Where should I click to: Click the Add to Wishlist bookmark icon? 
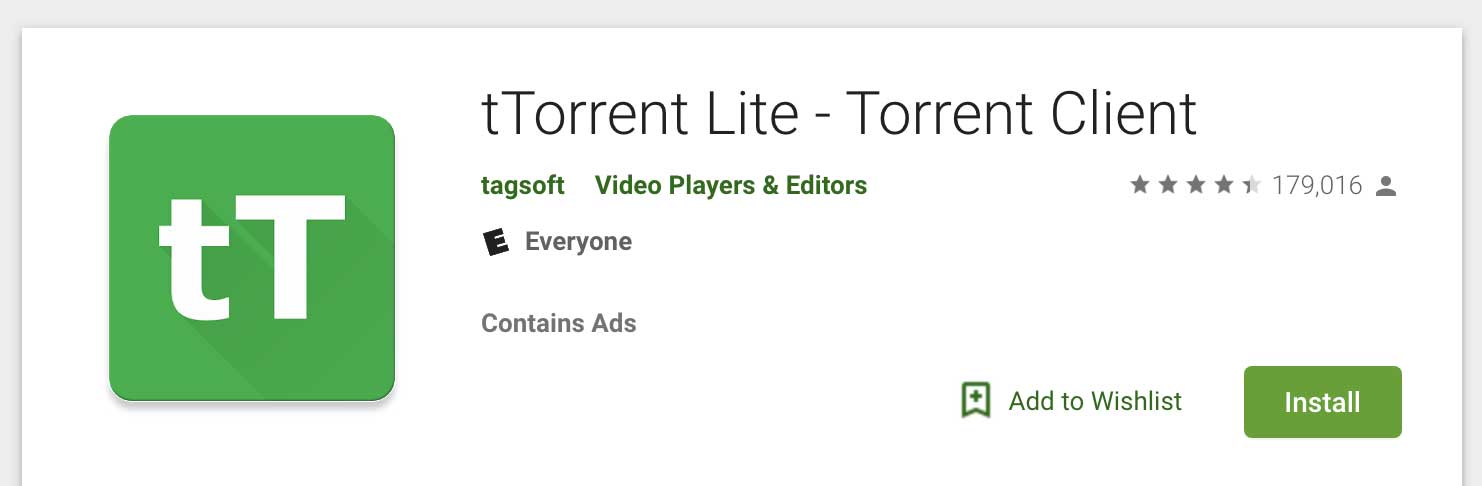tap(975, 401)
